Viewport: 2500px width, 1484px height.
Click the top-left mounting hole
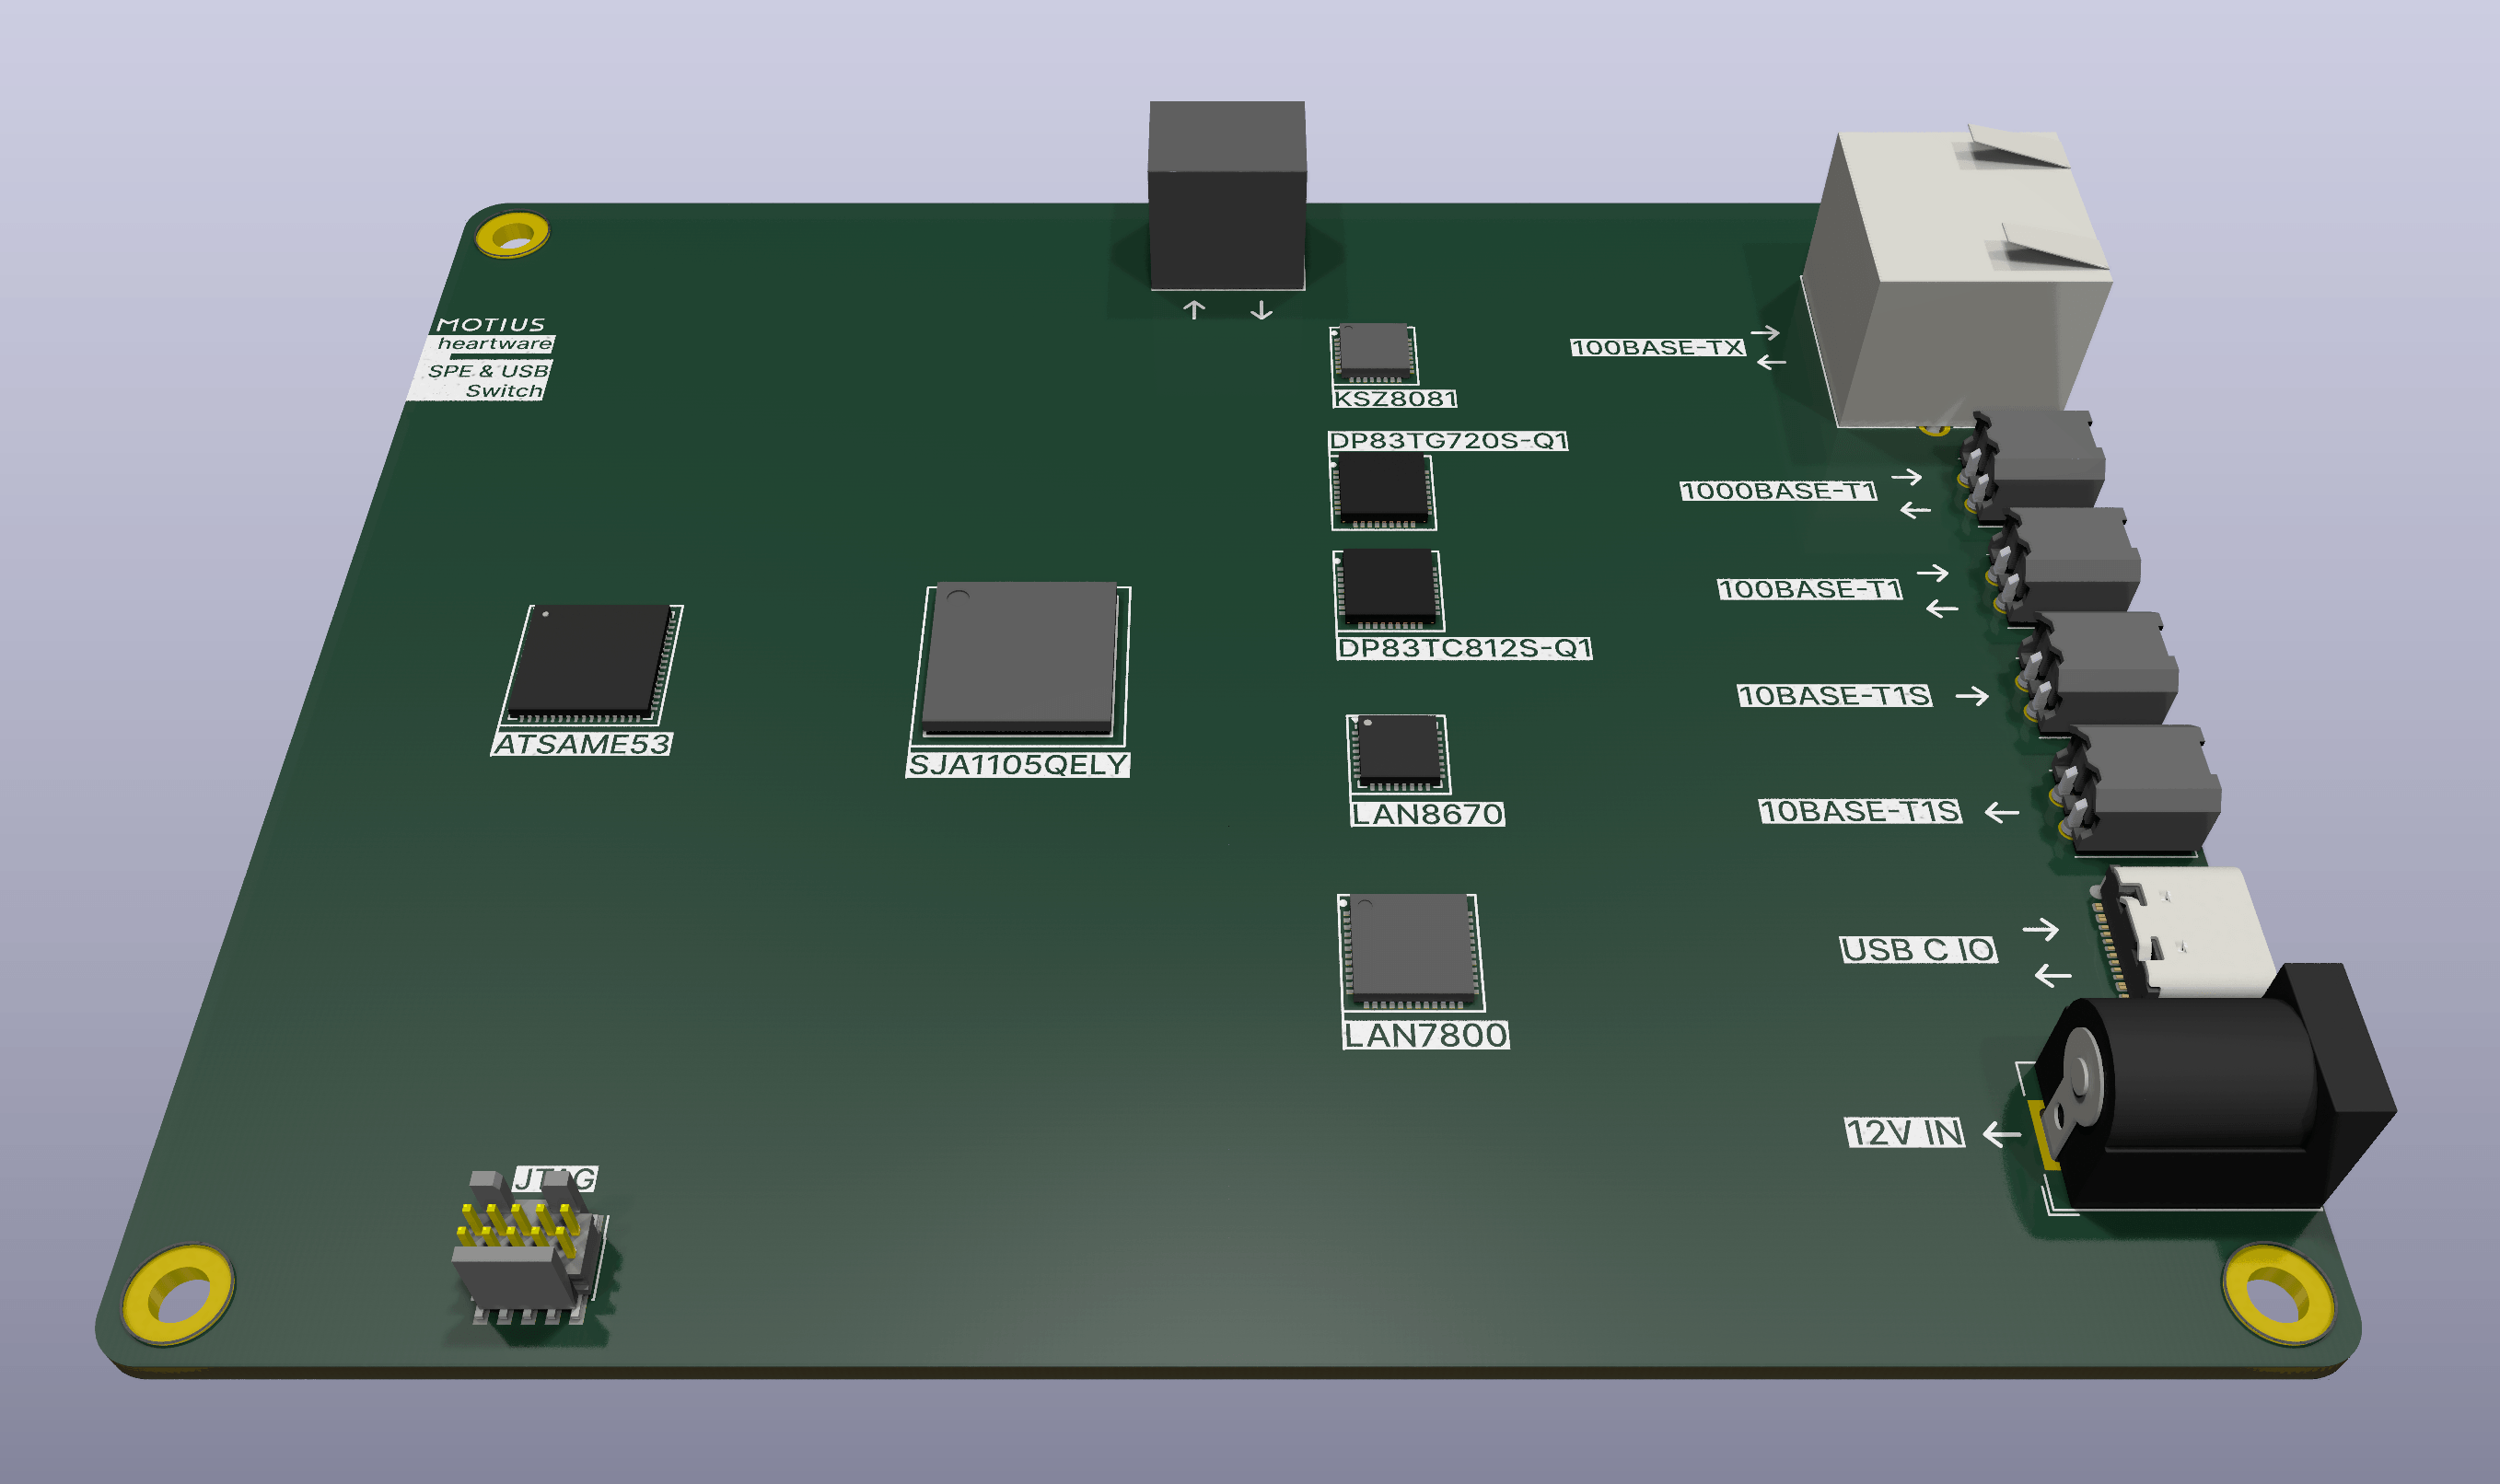[x=512, y=235]
